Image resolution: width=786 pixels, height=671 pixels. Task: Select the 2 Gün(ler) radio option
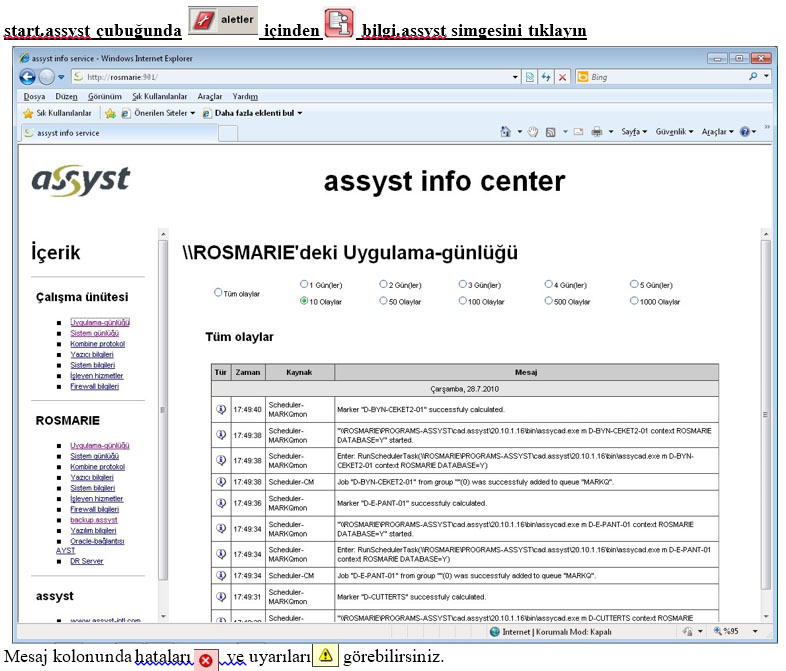(383, 284)
